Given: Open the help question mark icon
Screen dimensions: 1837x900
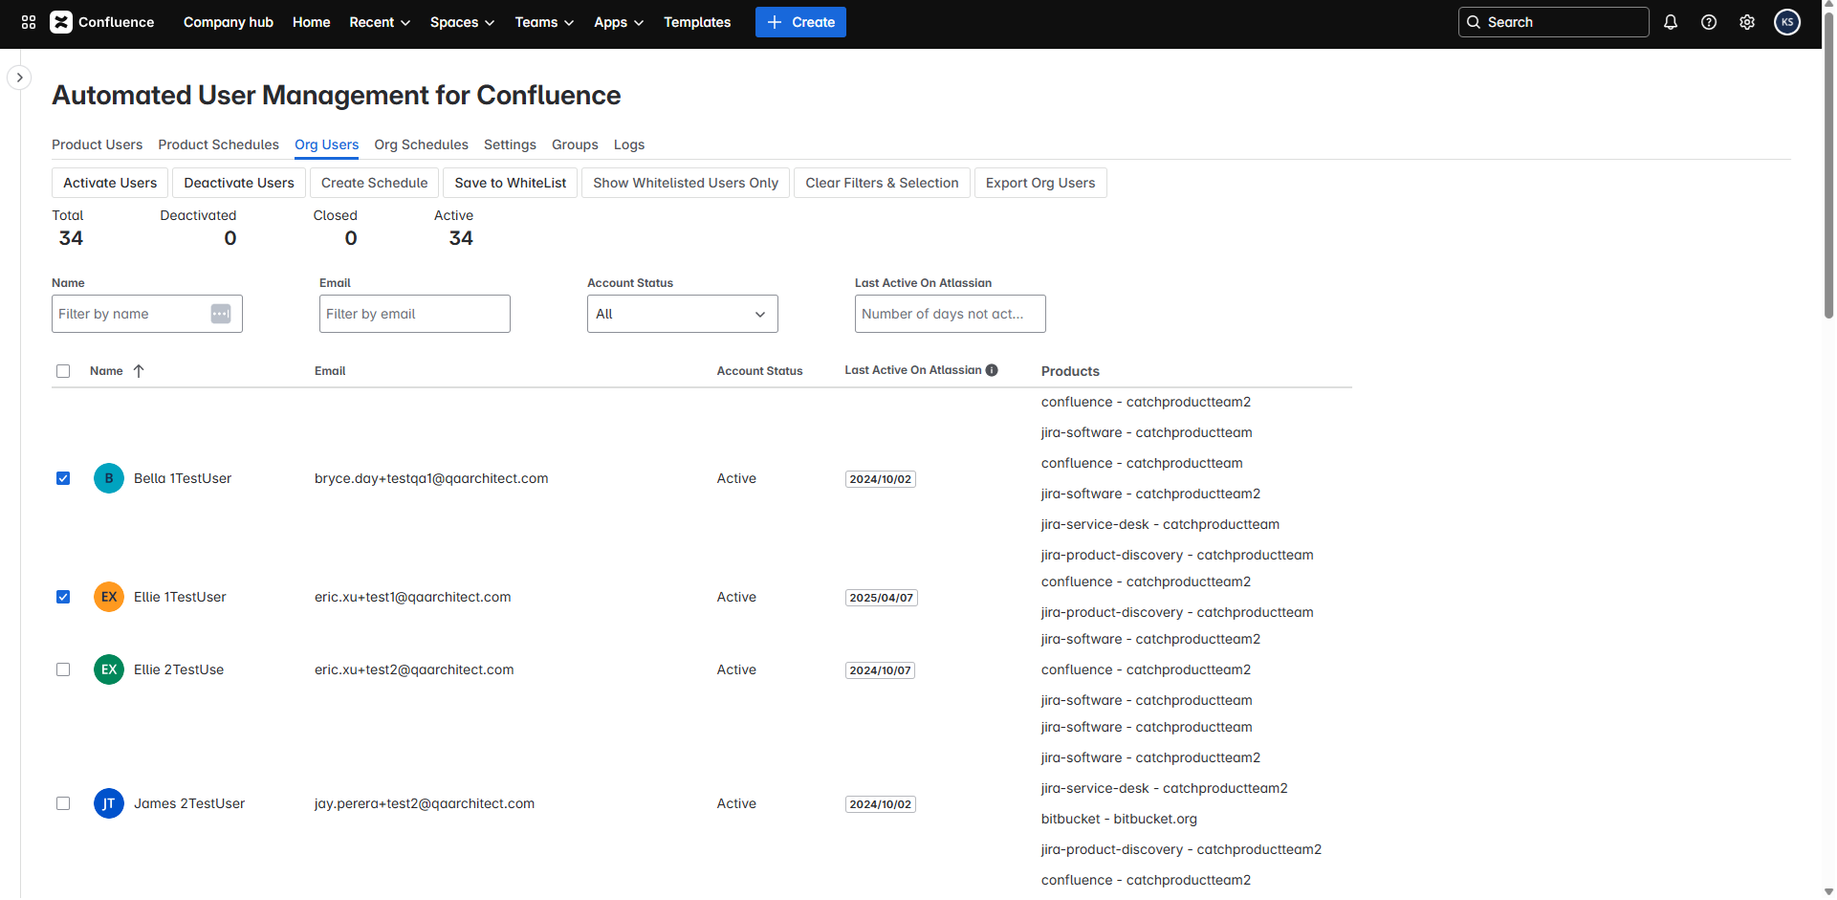Looking at the screenshot, I should (x=1709, y=22).
